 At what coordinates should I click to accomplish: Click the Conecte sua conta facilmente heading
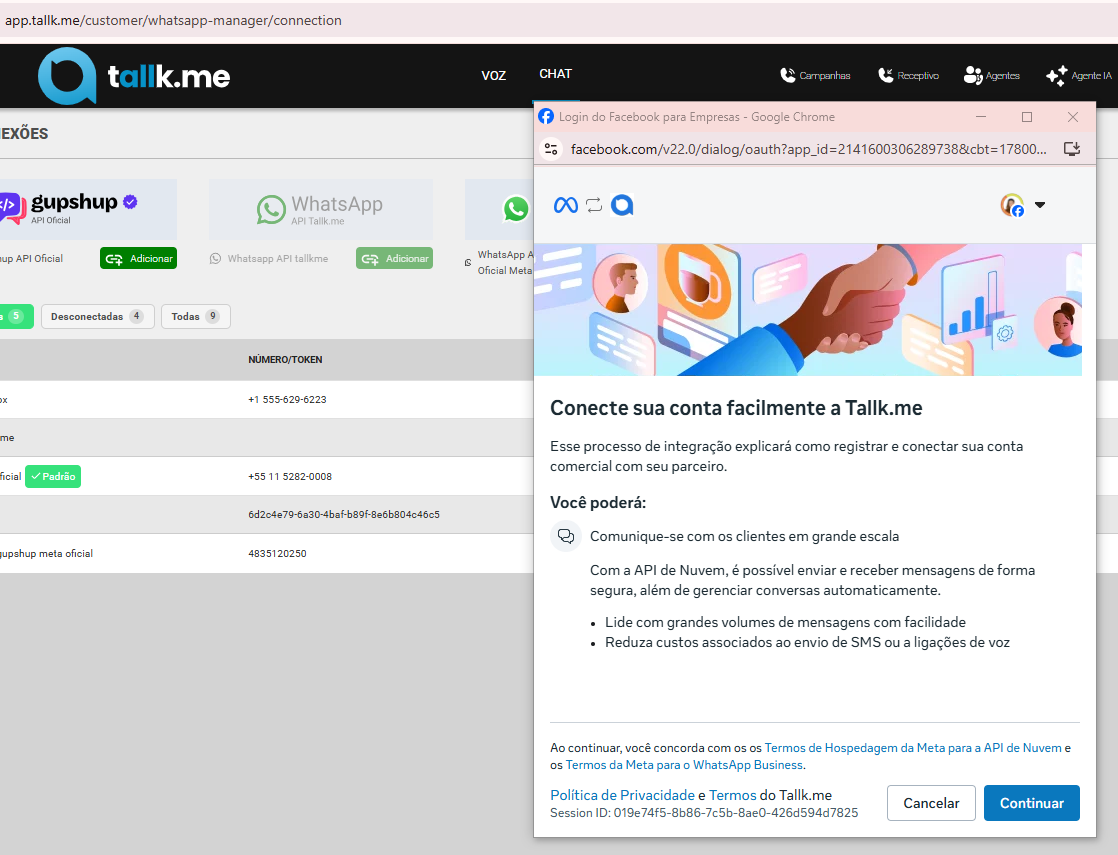[736, 408]
